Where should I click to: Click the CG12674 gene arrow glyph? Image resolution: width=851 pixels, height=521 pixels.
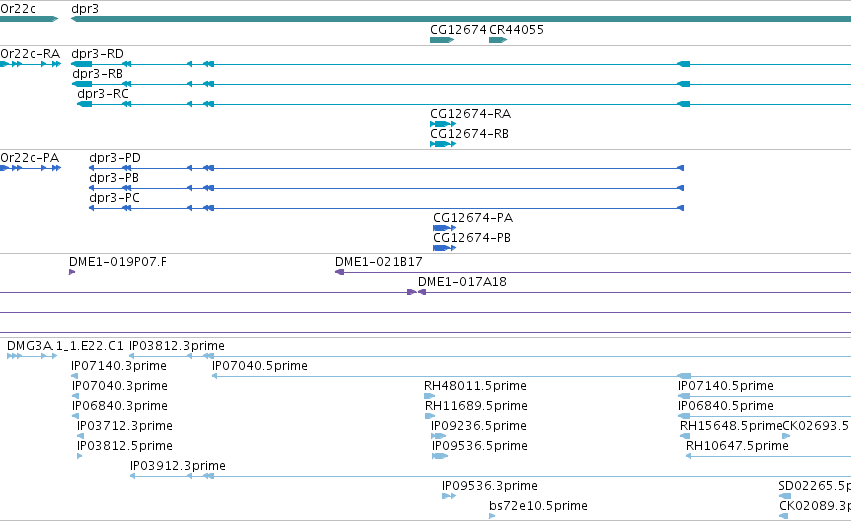tap(442, 40)
